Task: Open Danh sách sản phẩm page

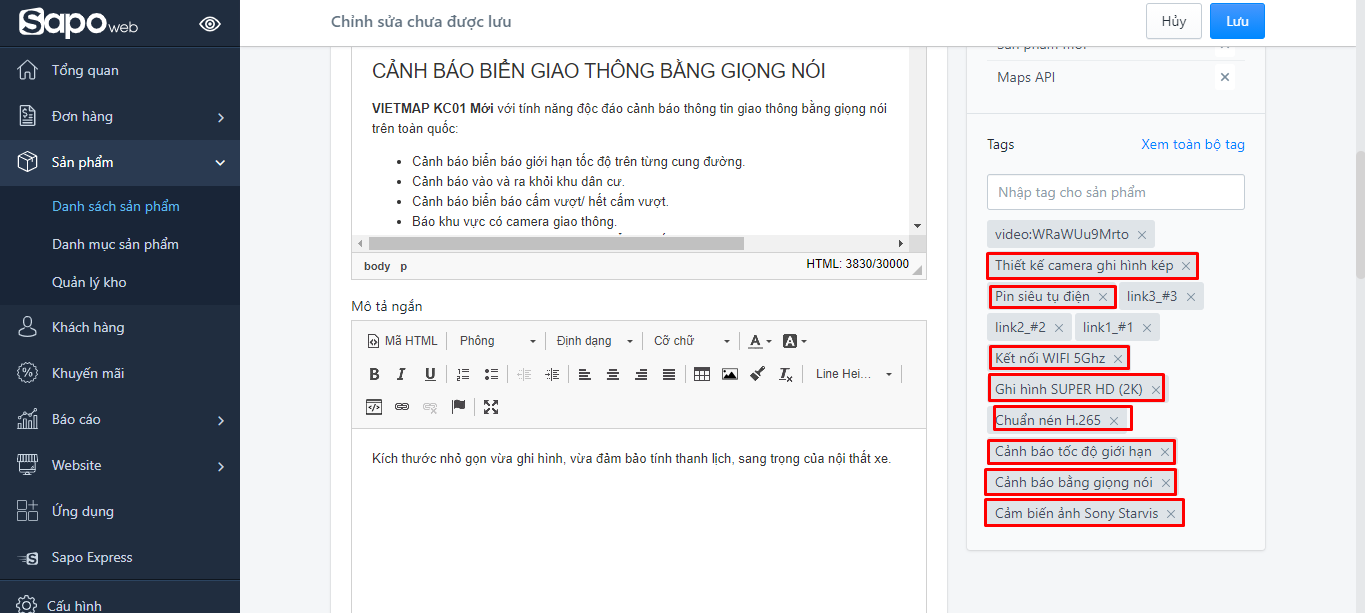Action: [x=116, y=206]
